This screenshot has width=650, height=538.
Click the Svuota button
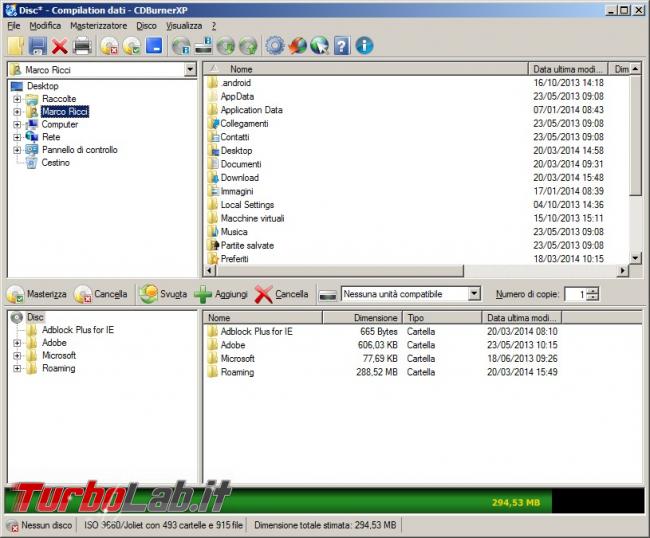[163, 294]
